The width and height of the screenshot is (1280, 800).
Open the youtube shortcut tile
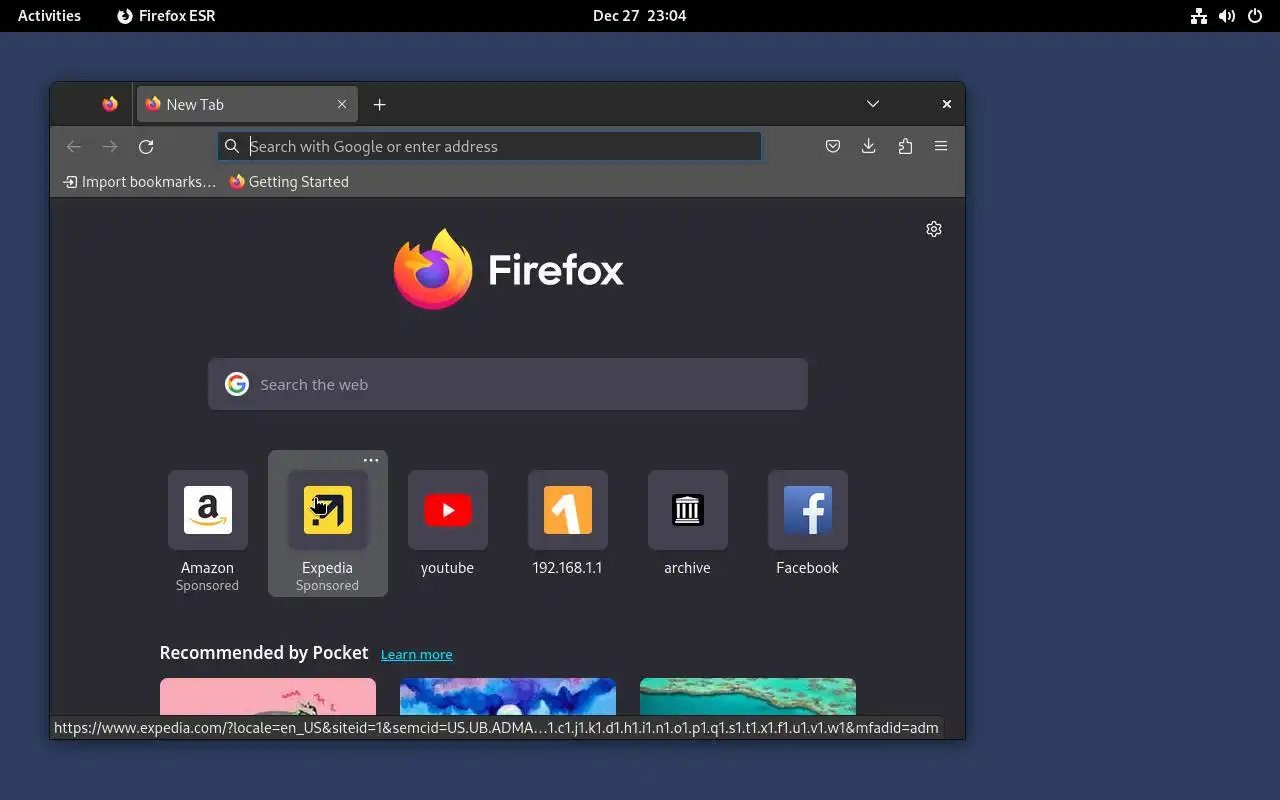[448, 525]
